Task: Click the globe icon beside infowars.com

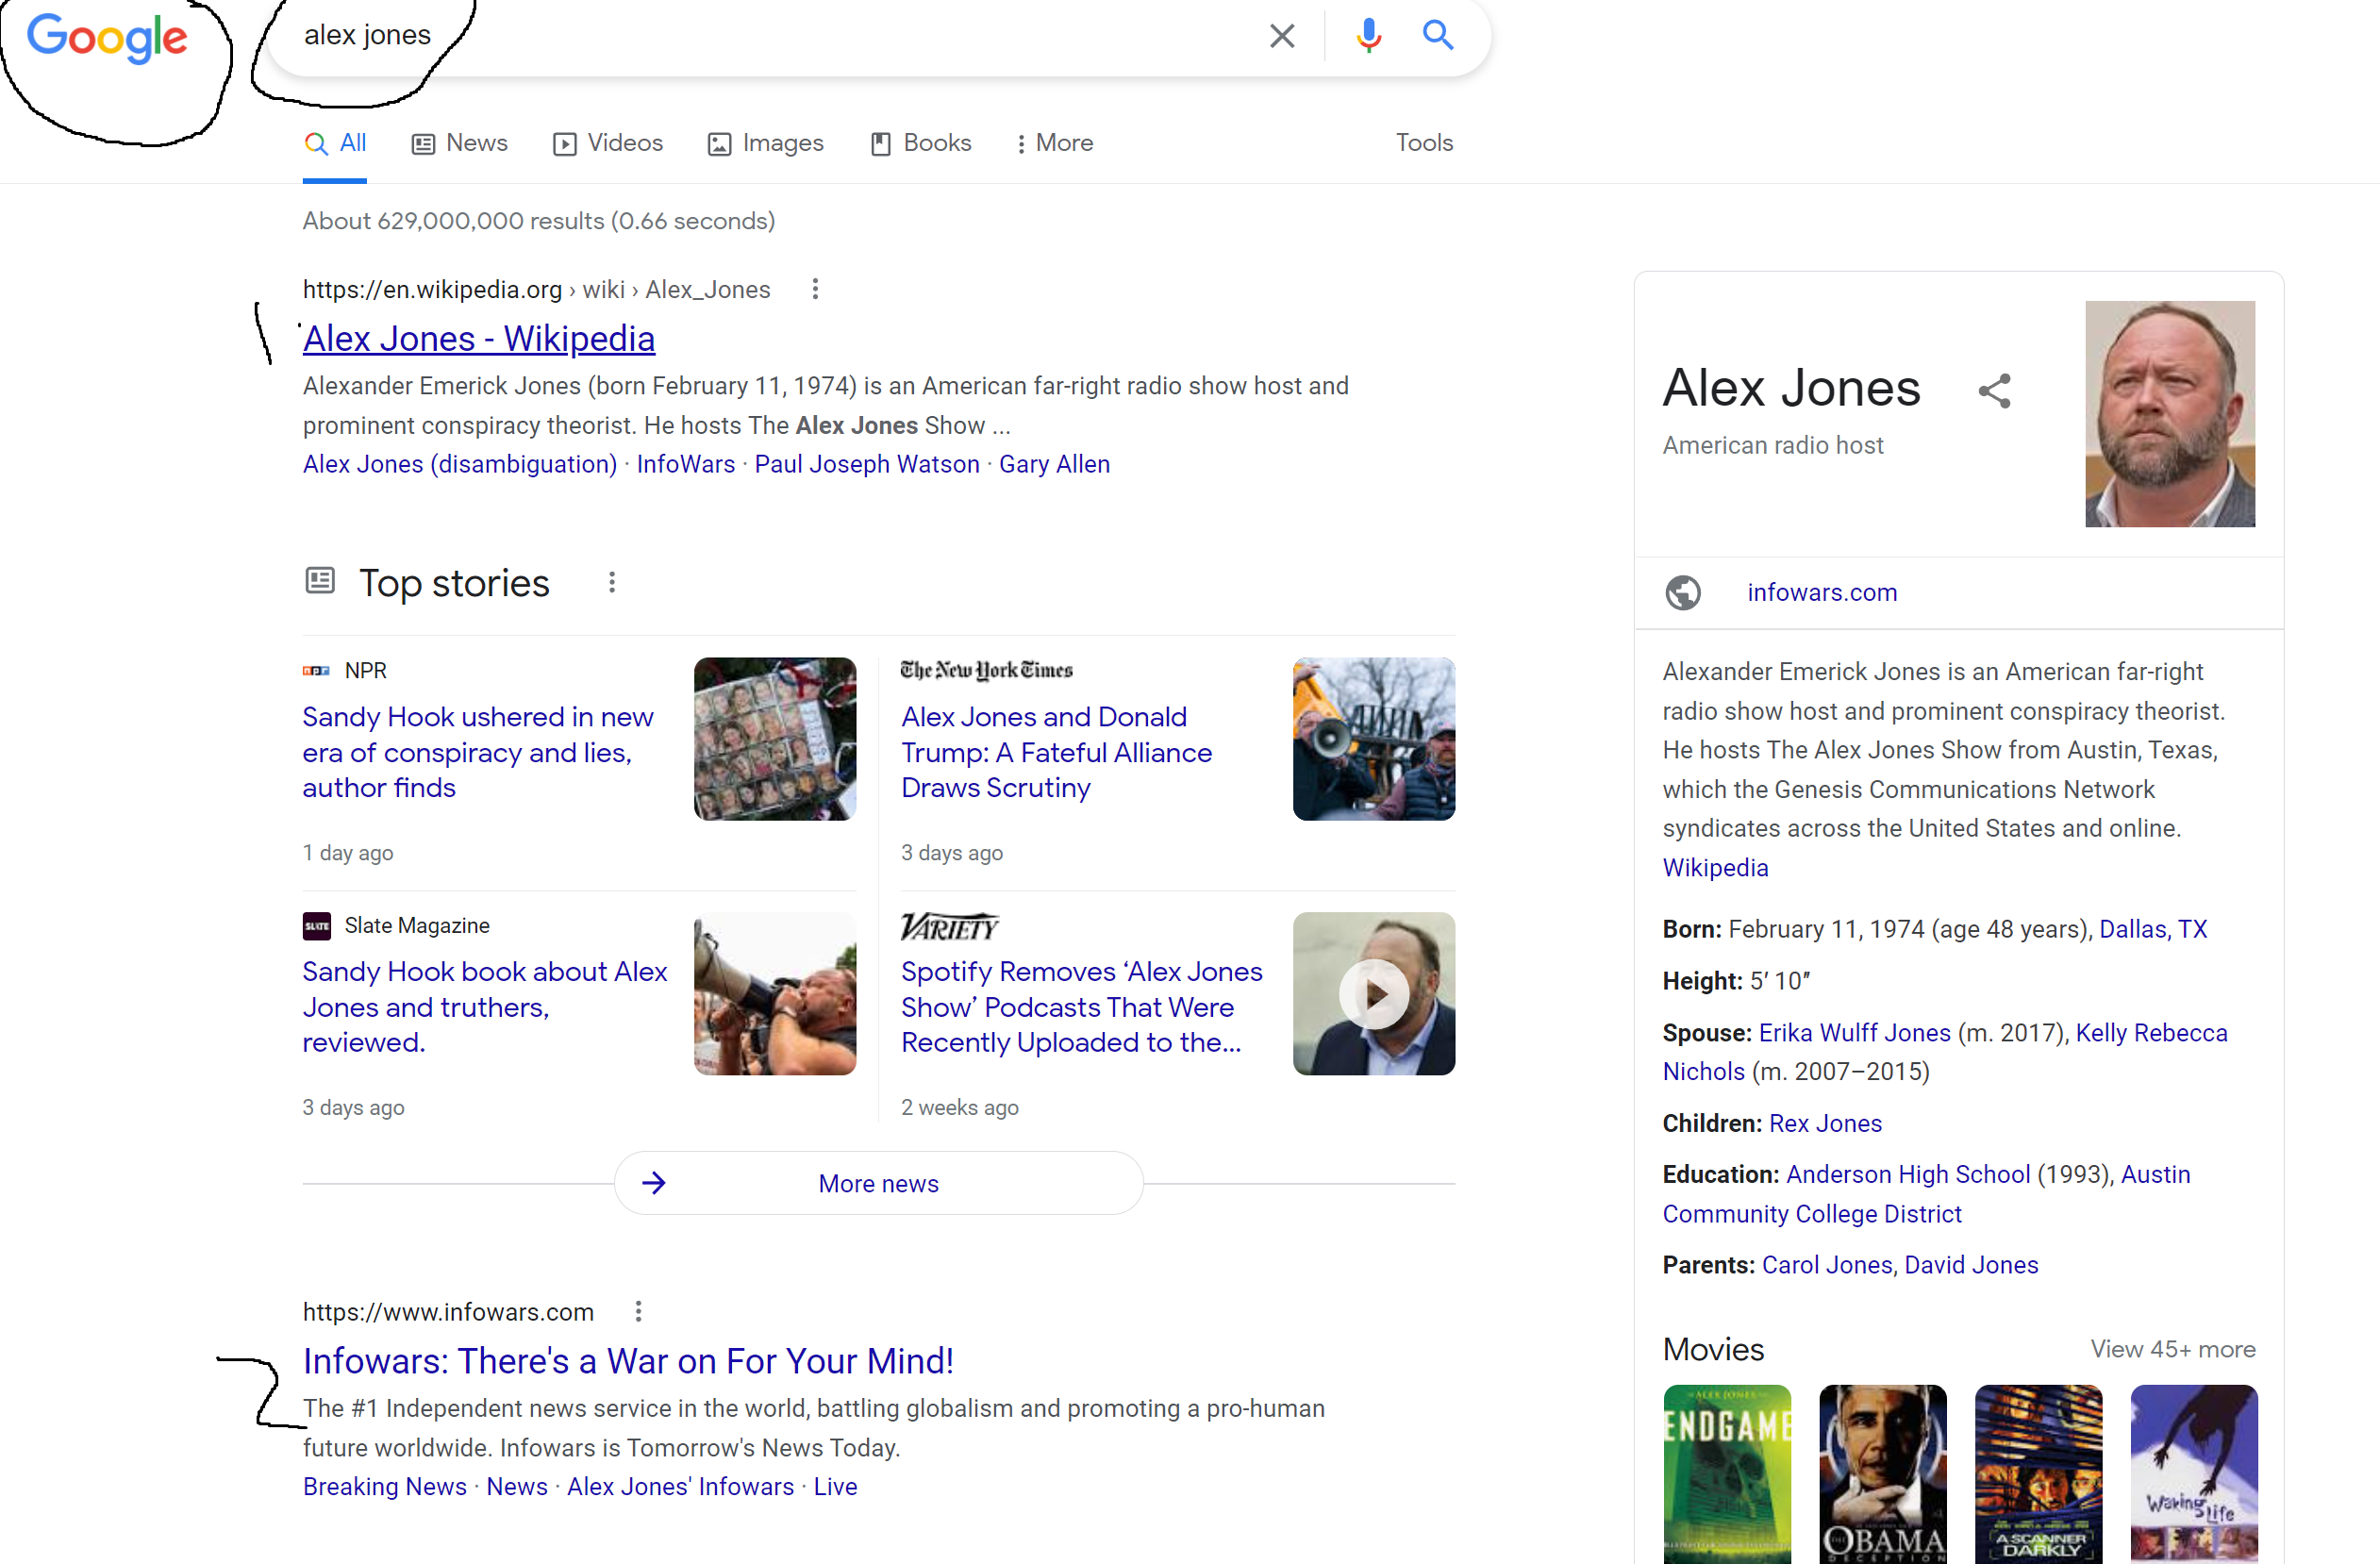Action: coord(1683,592)
